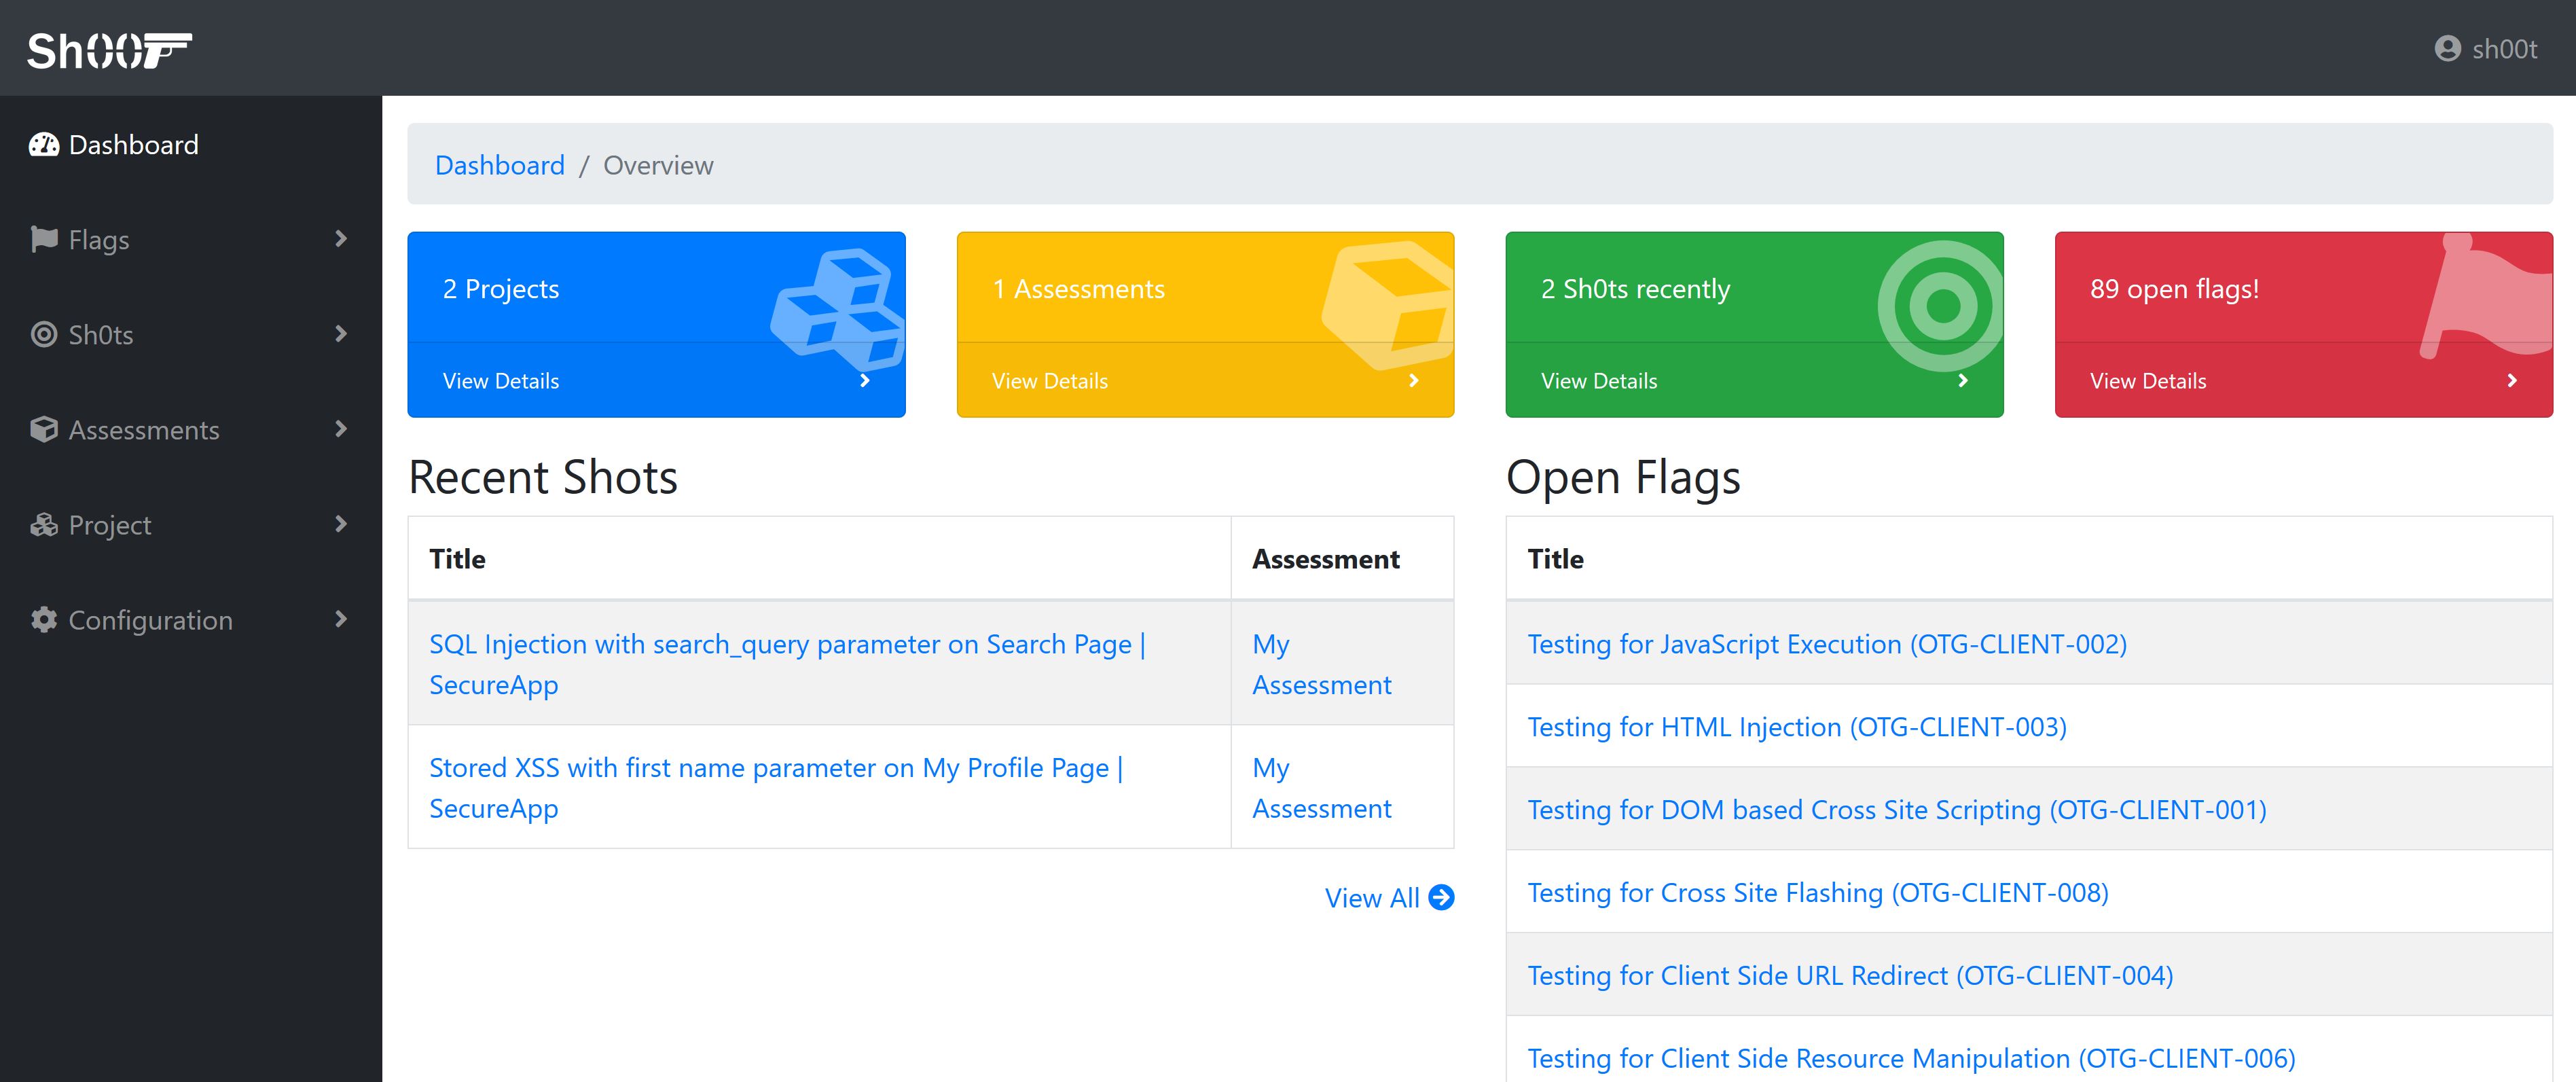Expand the Assessments sidebar menu chevron
Viewport: 2576px width, 1082px height.
pos(341,429)
